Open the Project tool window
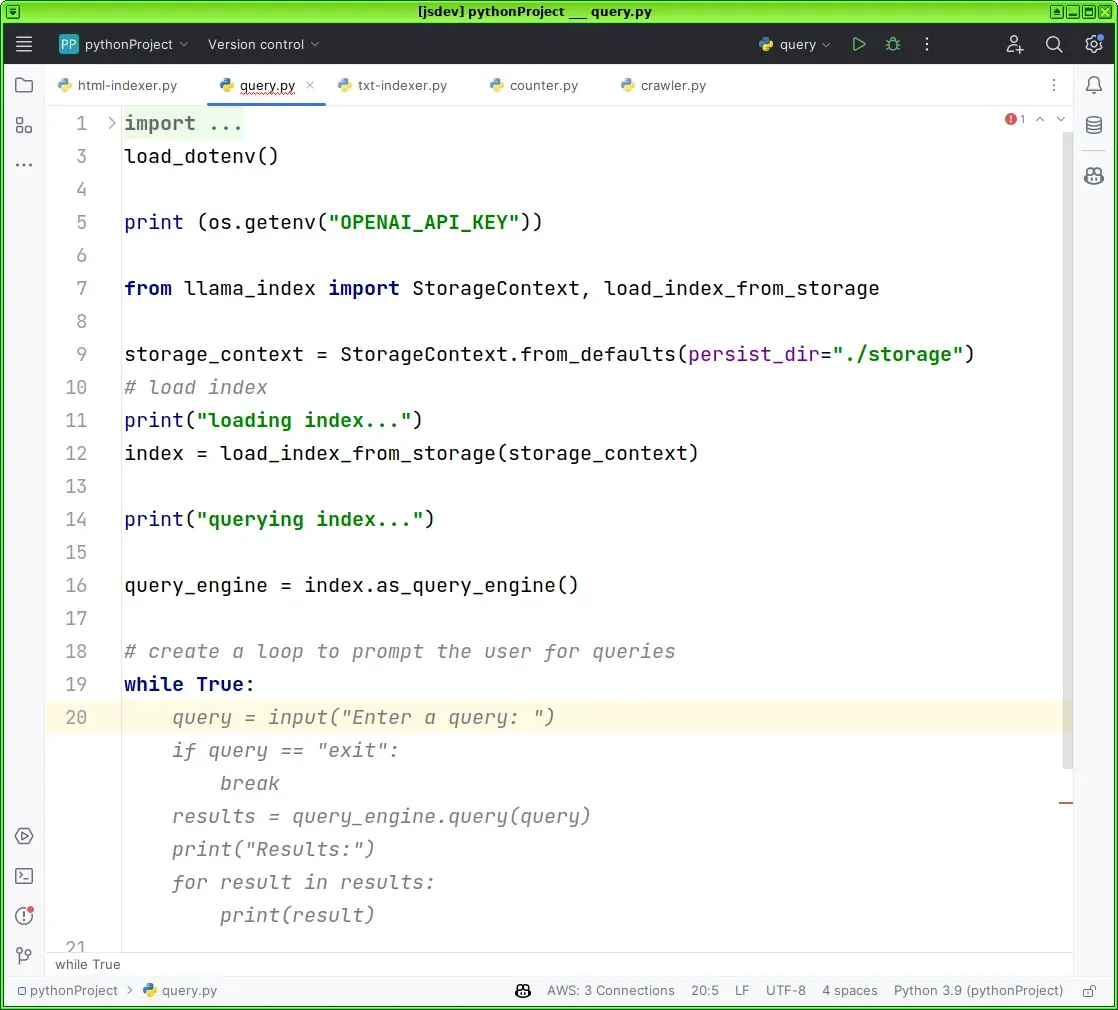 (24, 86)
